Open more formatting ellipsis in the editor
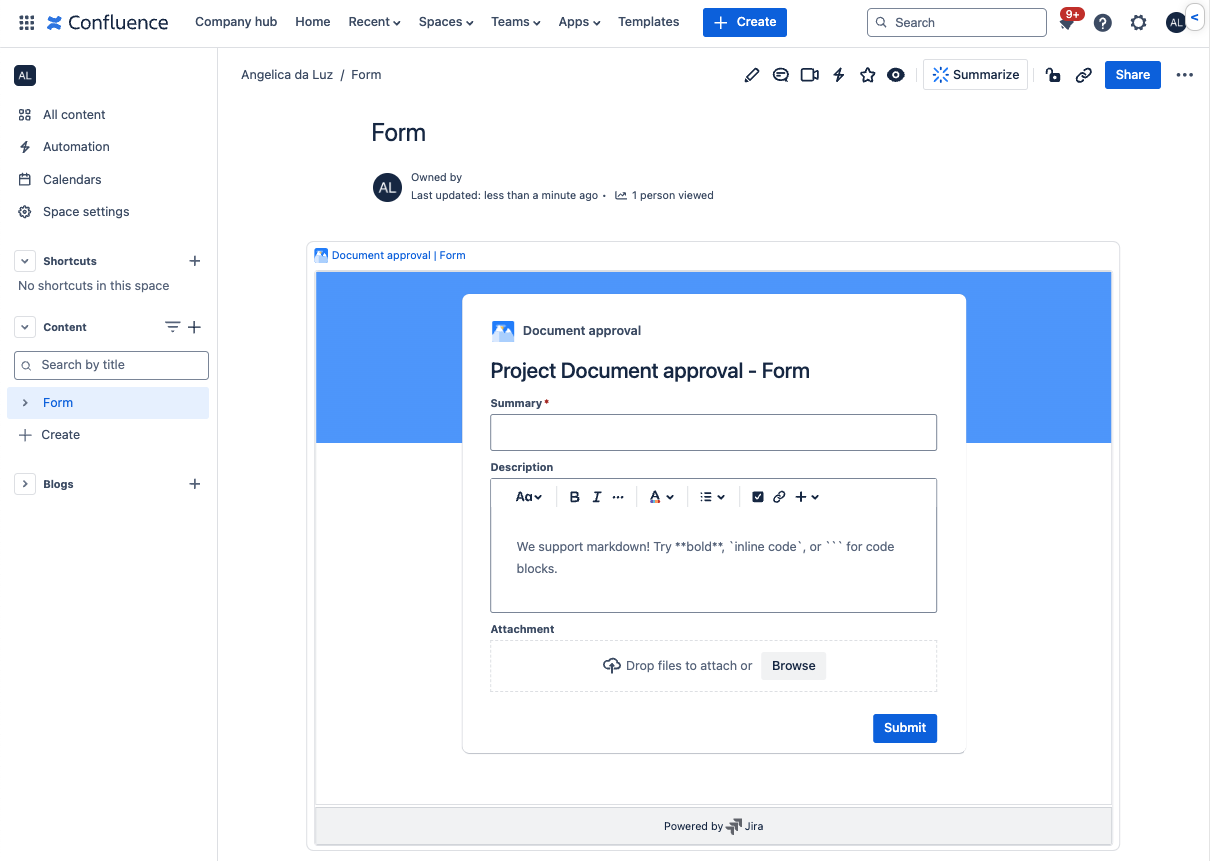 point(618,497)
